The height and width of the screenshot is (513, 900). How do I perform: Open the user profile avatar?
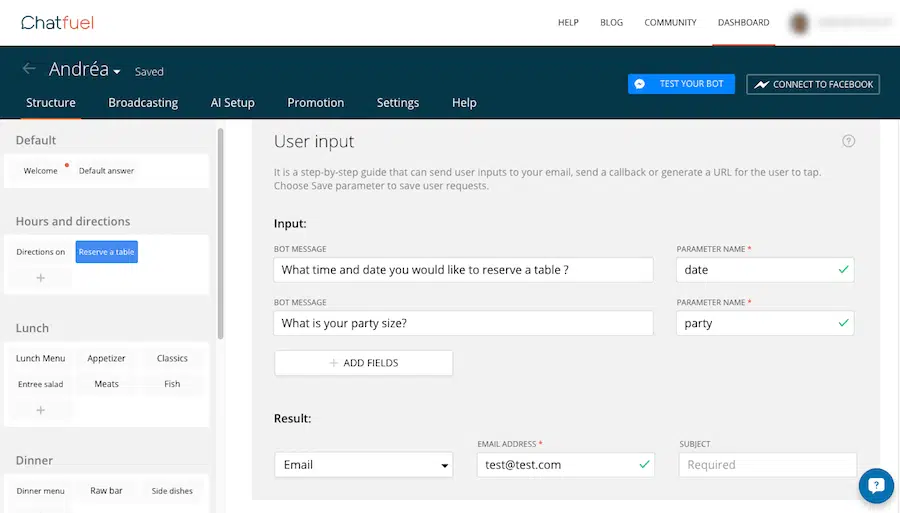[x=798, y=22]
